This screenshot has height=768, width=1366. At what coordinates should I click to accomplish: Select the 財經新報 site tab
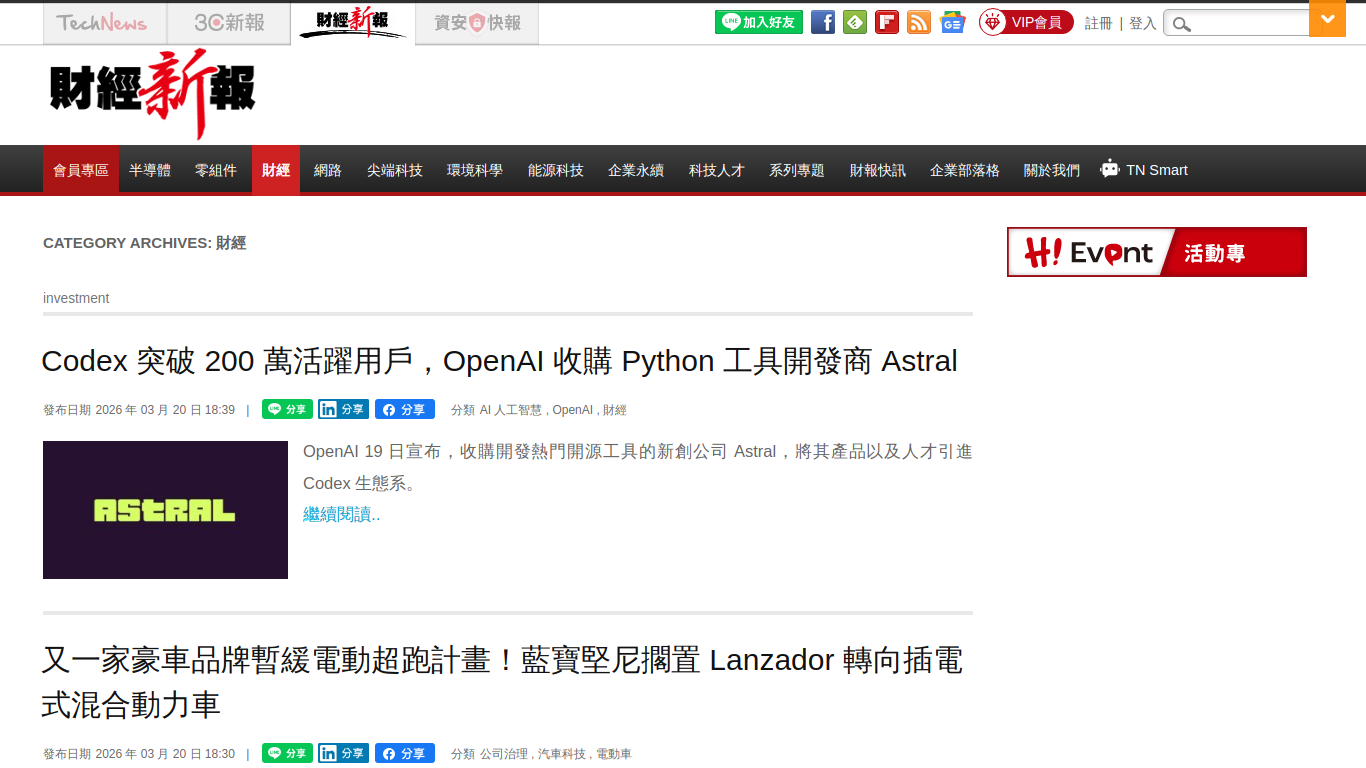353,24
